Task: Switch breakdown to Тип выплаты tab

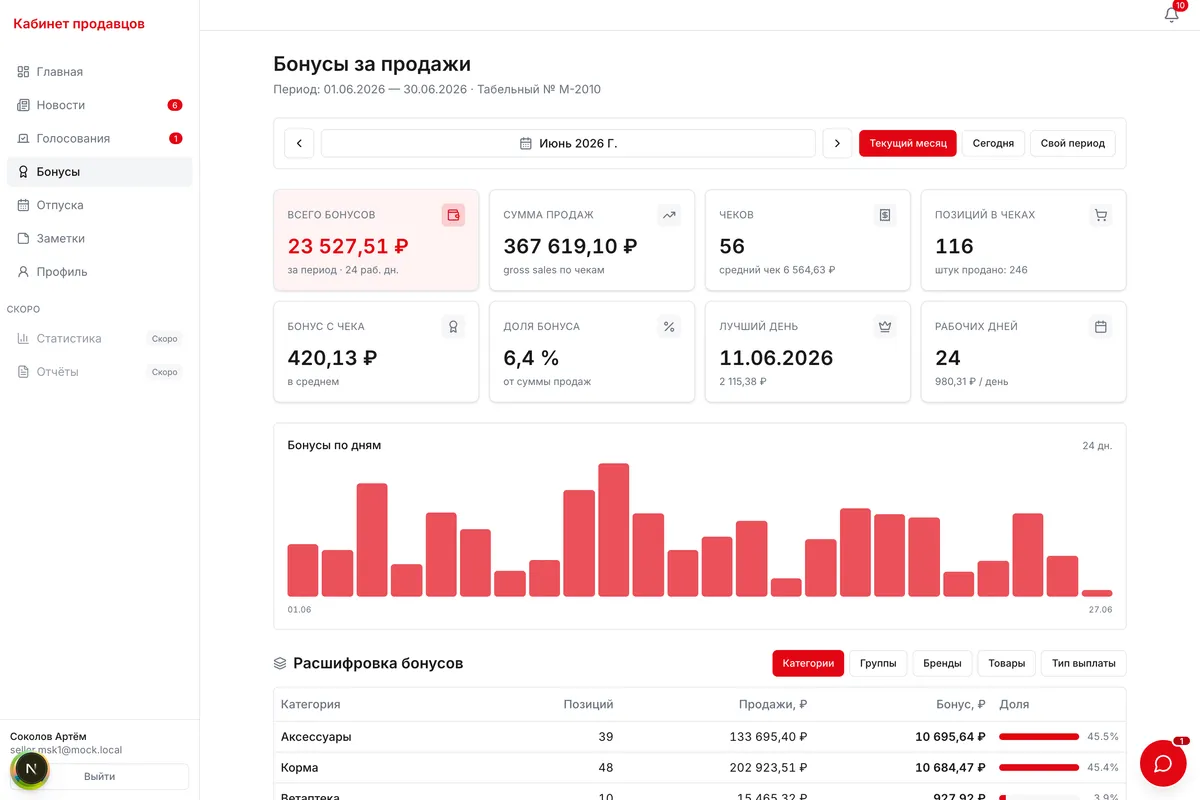Action: pos(1083,663)
